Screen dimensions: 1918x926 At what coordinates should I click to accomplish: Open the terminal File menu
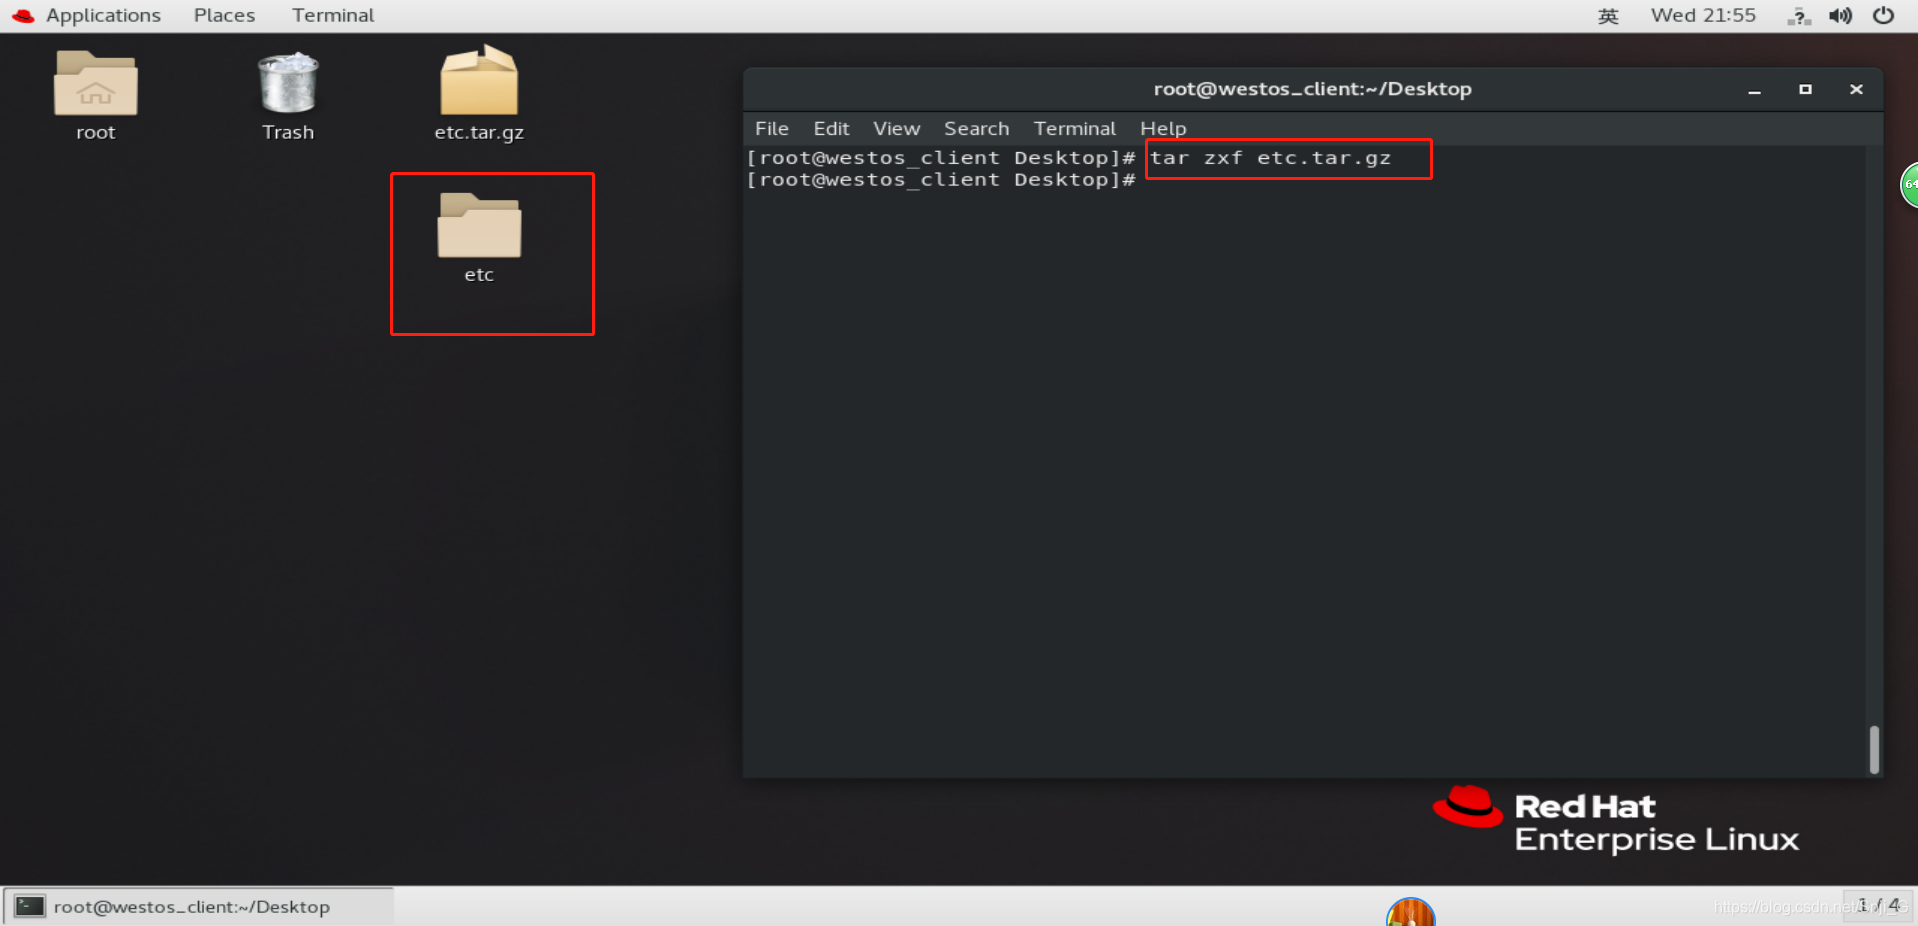[x=771, y=128]
